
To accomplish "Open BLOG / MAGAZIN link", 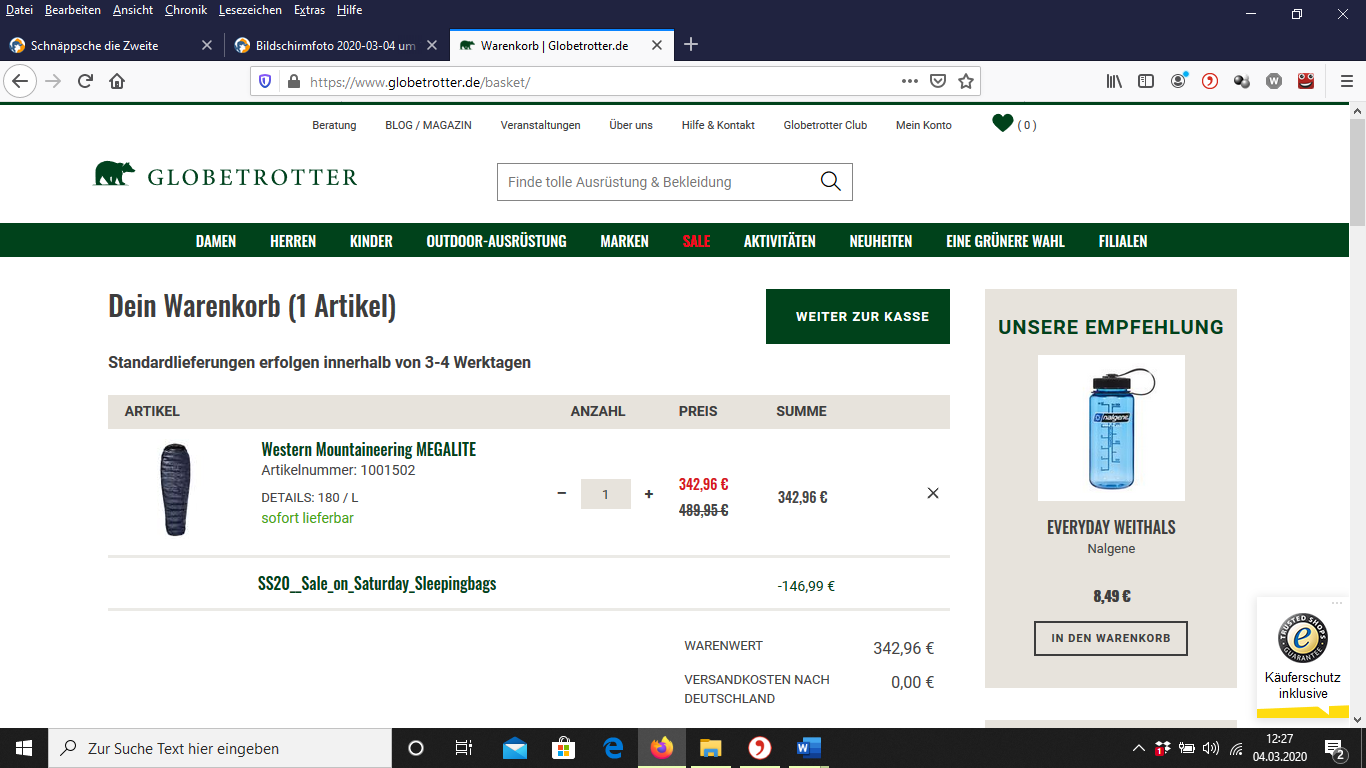I will (428, 125).
